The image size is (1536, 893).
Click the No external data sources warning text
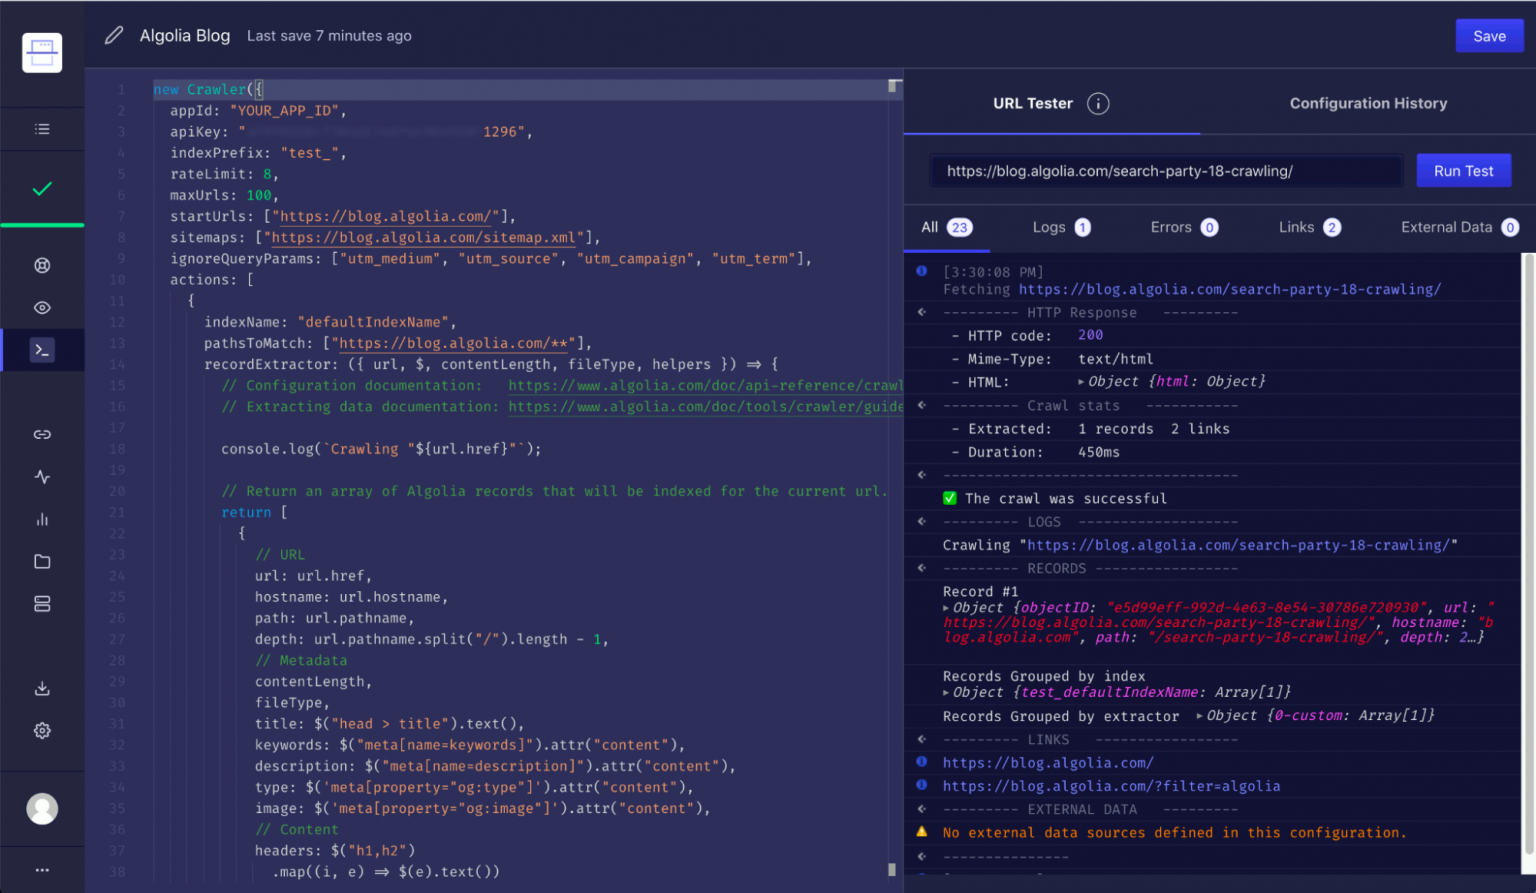pyautogui.click(x=1174, y=832)
